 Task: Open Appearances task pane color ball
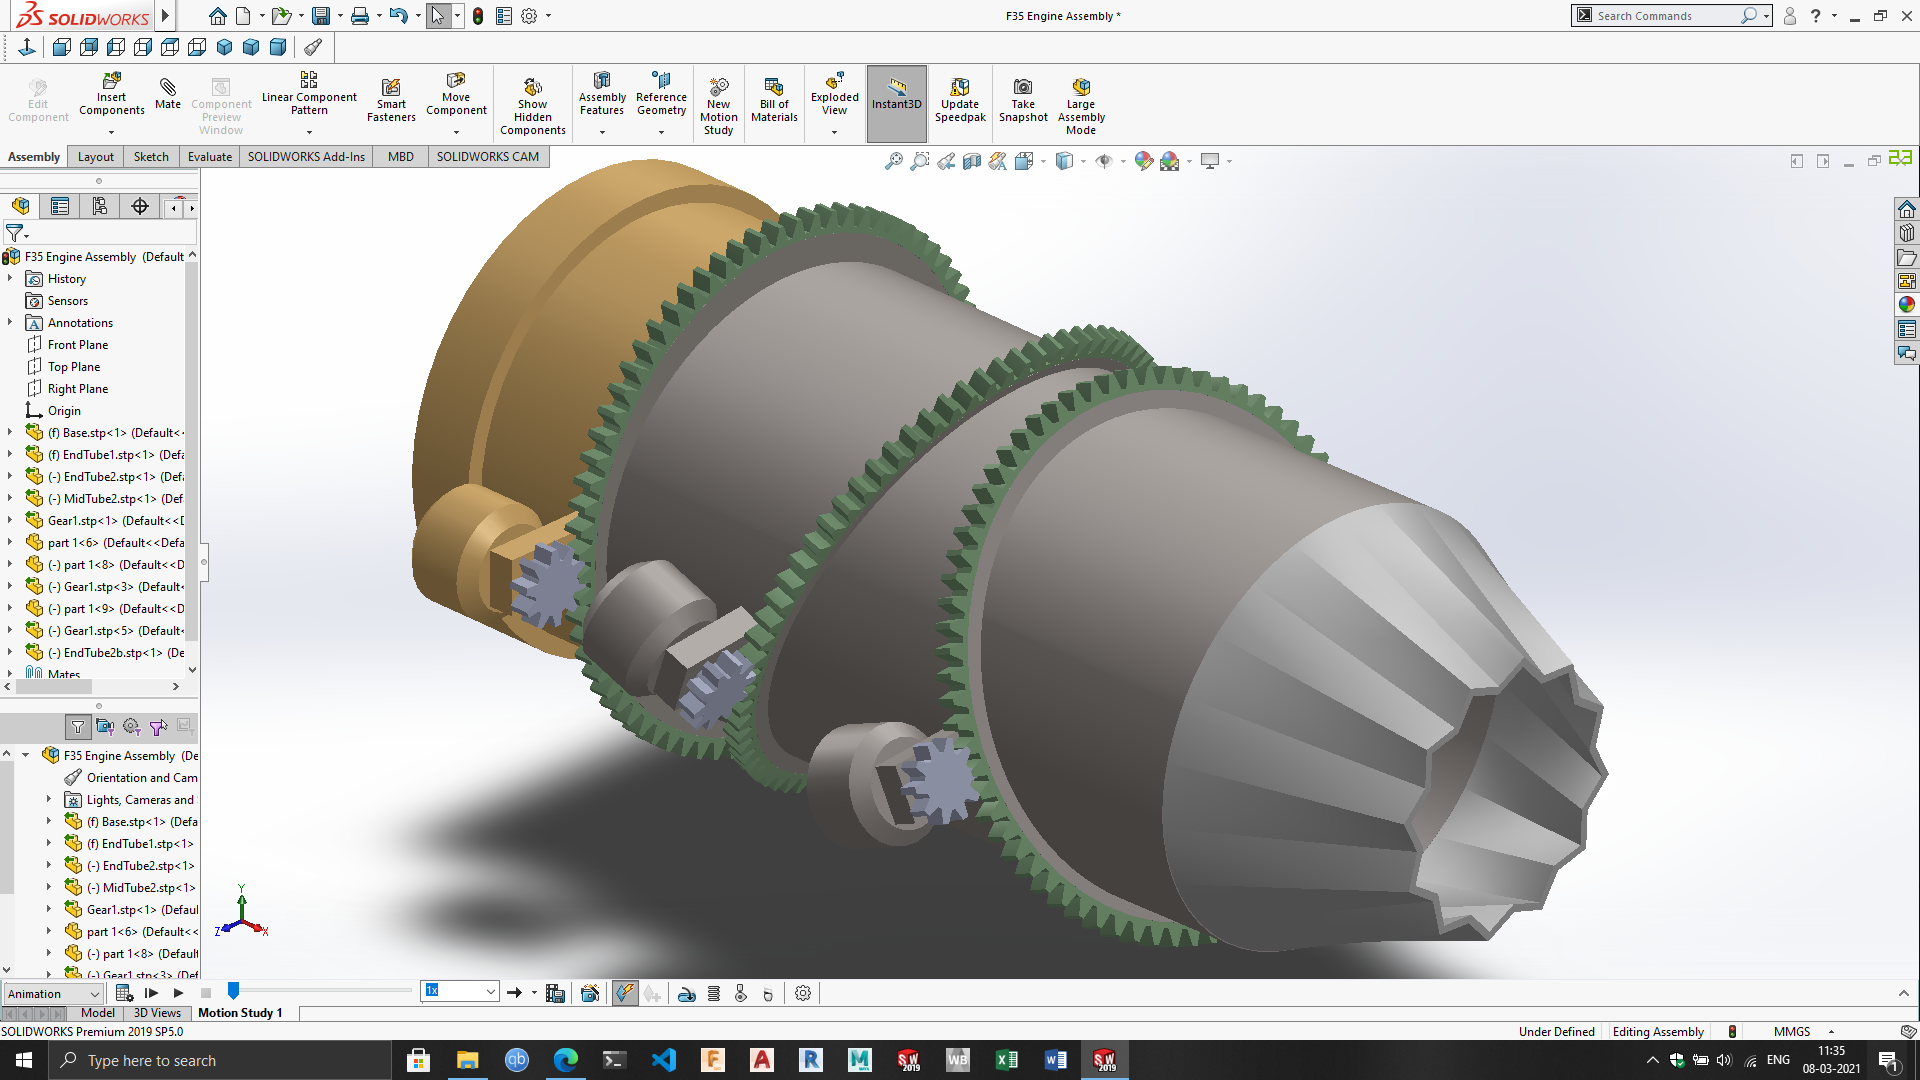(x=1906, y=305)
